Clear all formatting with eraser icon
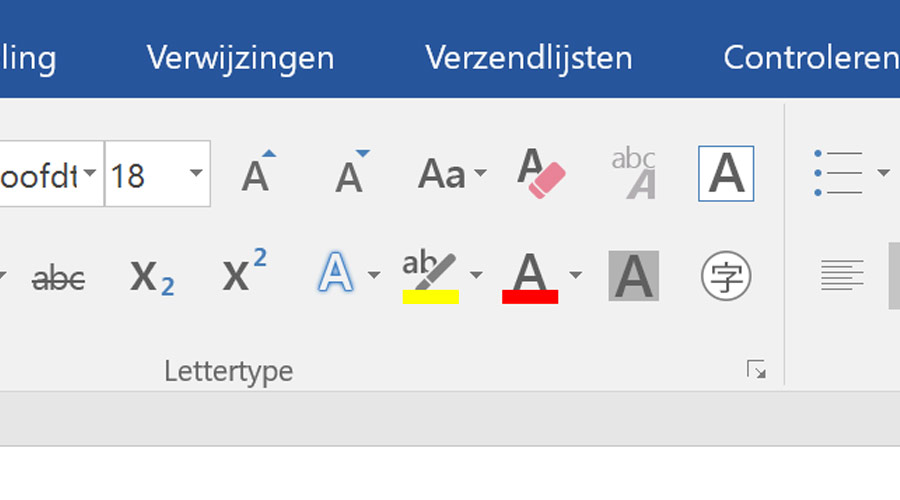 [541, 173]
